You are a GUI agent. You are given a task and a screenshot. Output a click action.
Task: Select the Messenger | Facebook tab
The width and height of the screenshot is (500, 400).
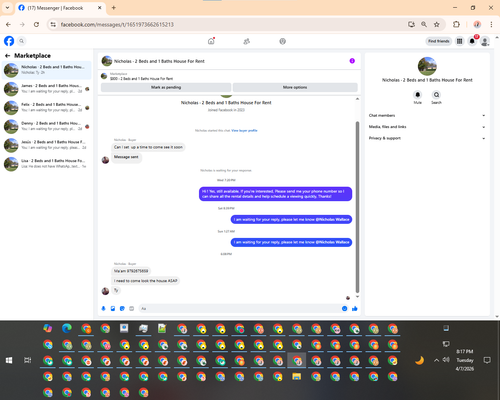tap(60, 8)
